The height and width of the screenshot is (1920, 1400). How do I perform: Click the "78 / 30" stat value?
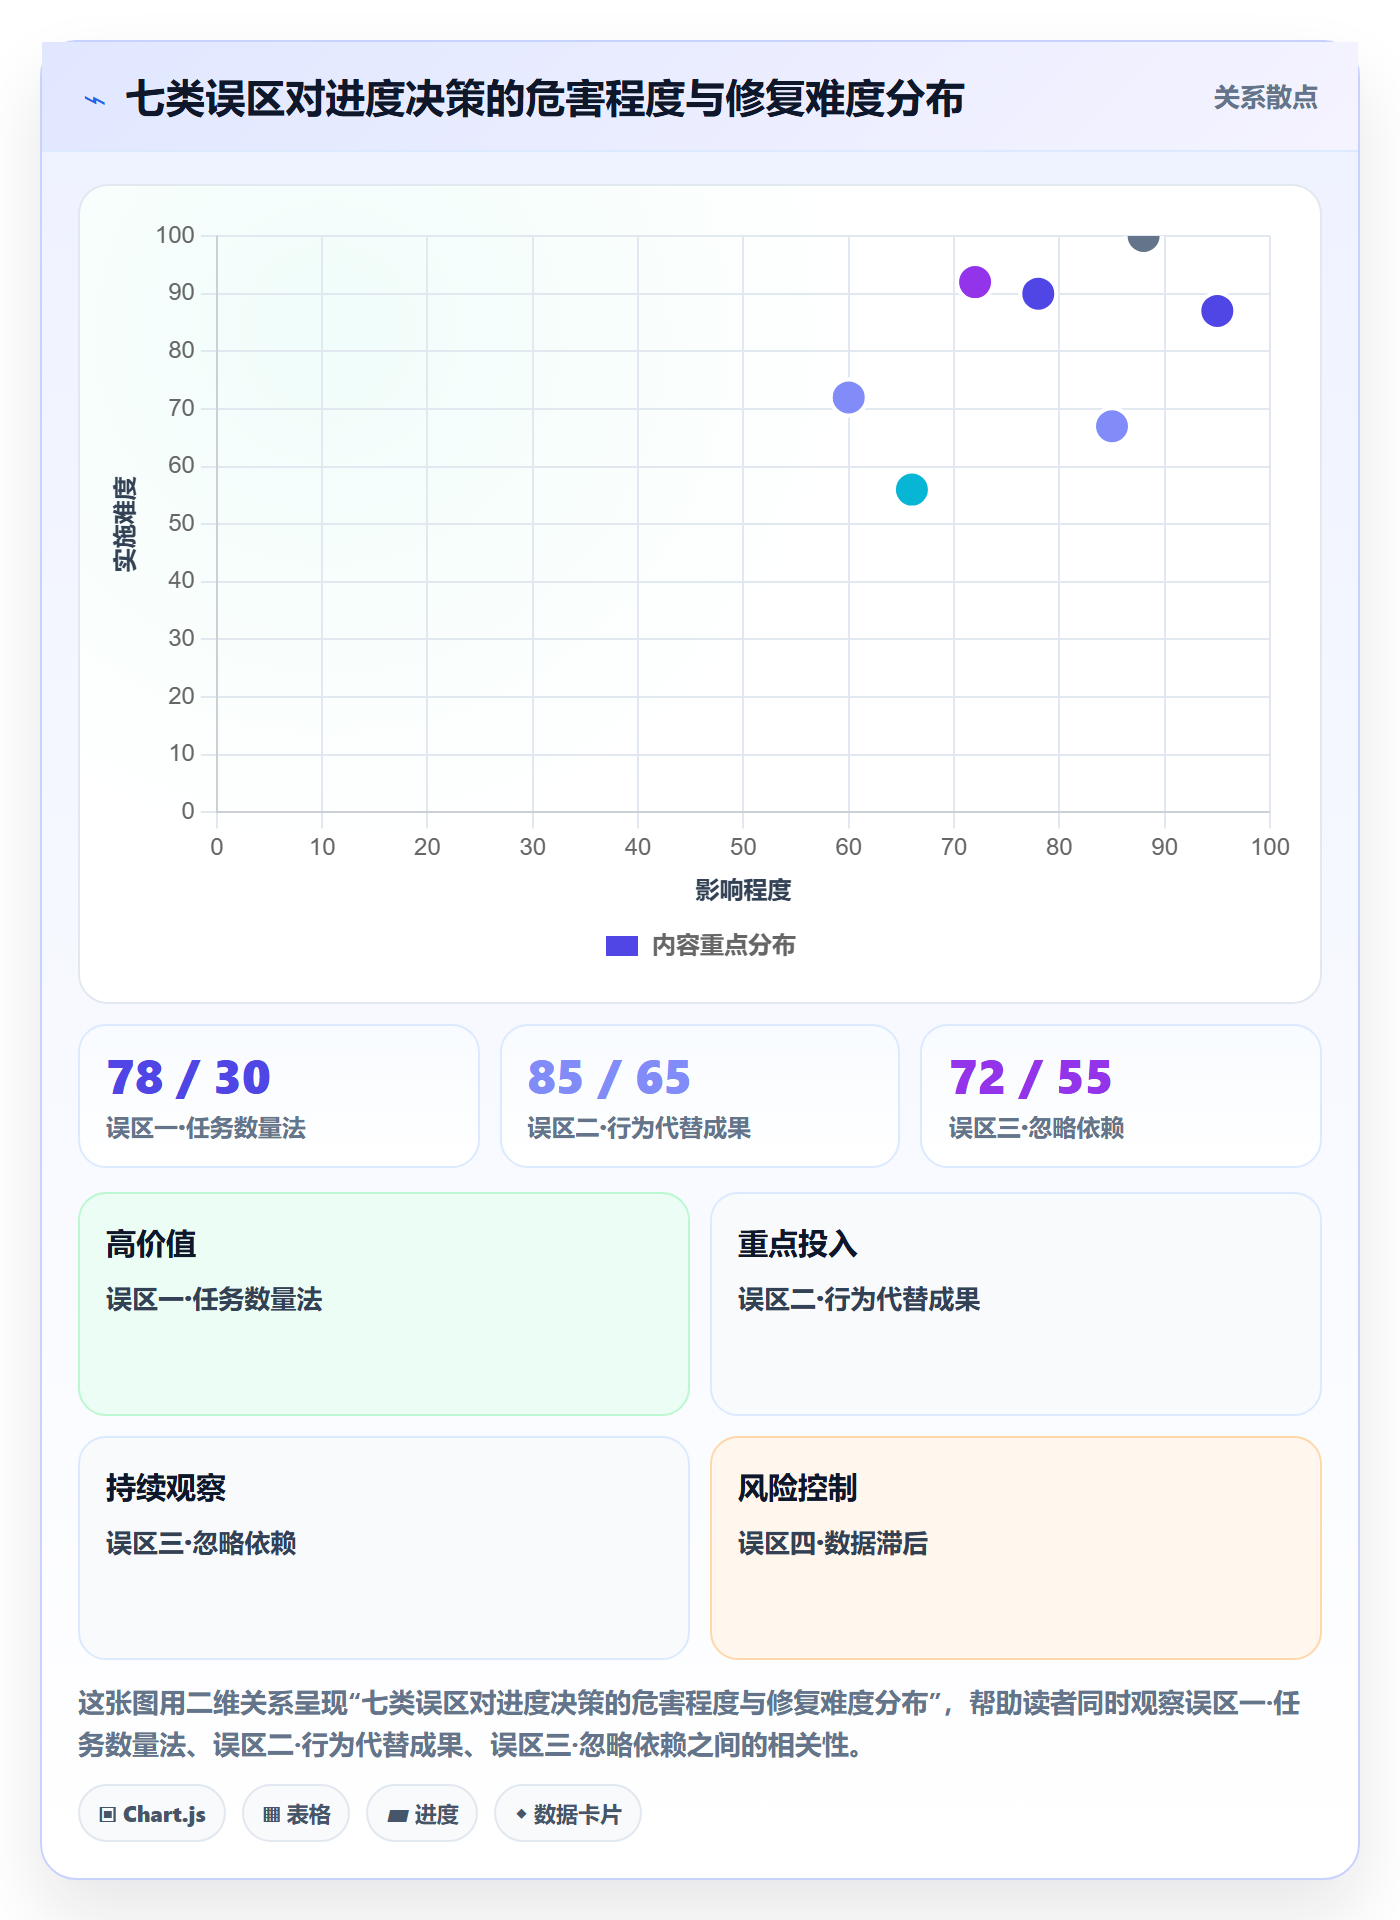(x=189, y=1078)
